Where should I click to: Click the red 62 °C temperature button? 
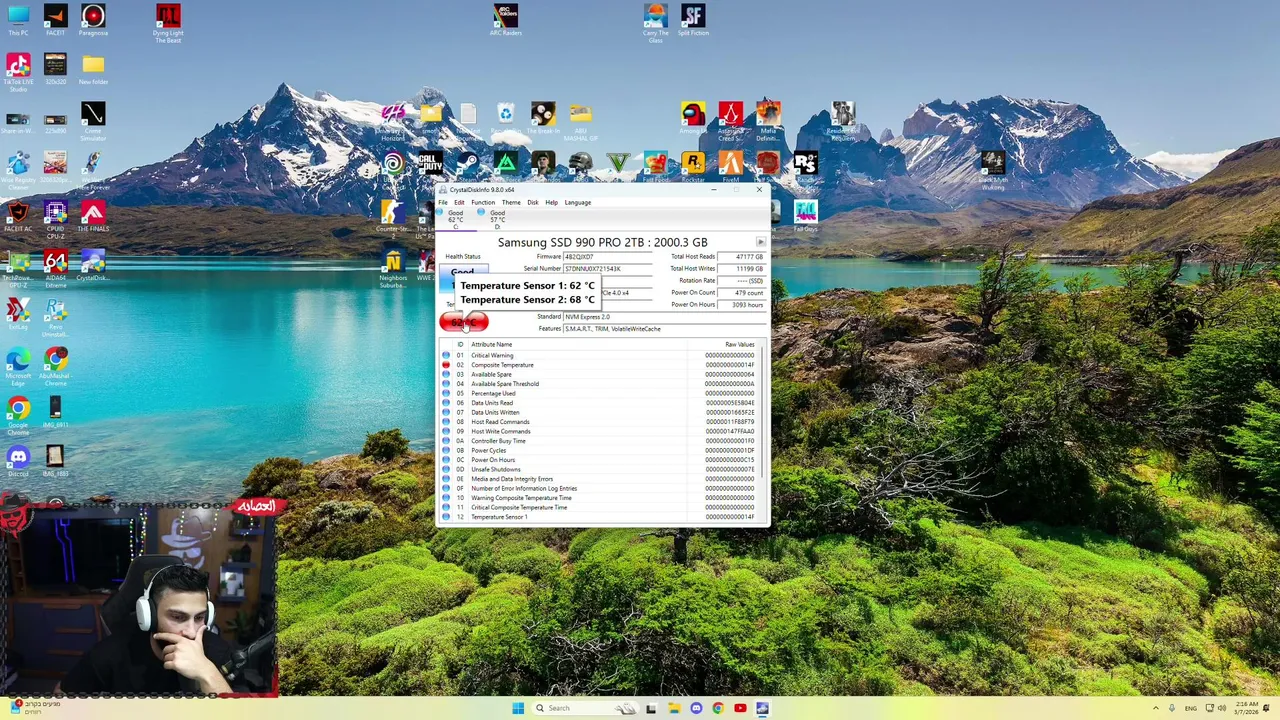pos(463,321)
